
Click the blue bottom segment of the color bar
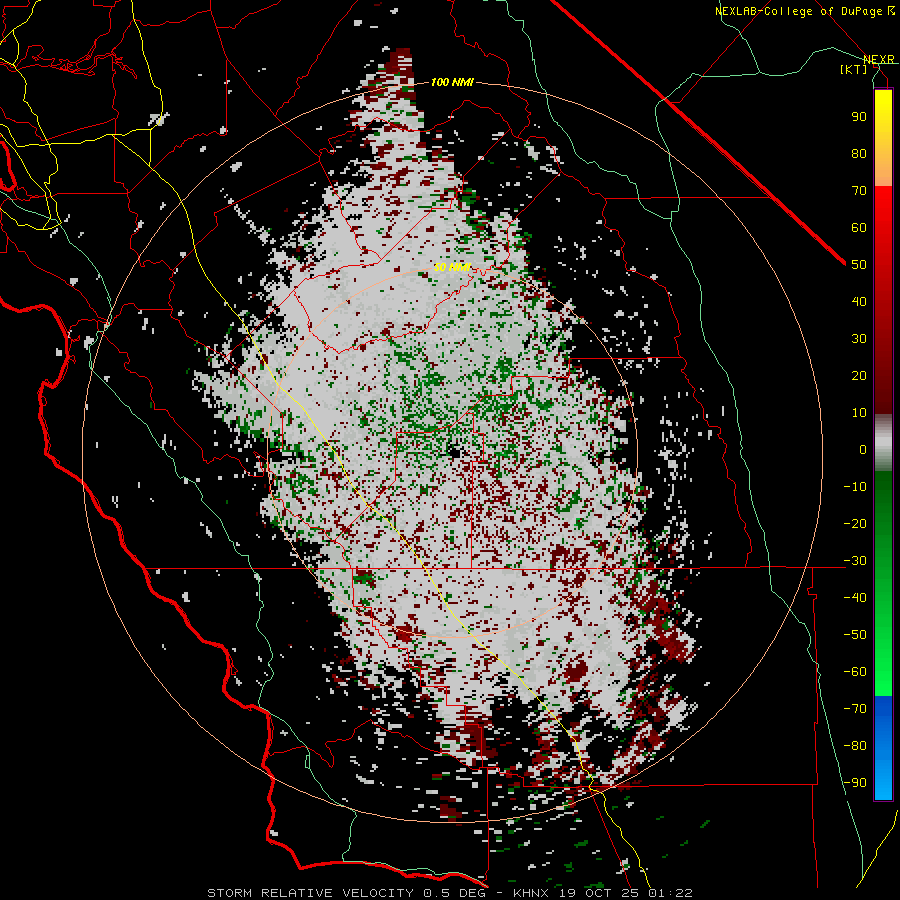883,747
